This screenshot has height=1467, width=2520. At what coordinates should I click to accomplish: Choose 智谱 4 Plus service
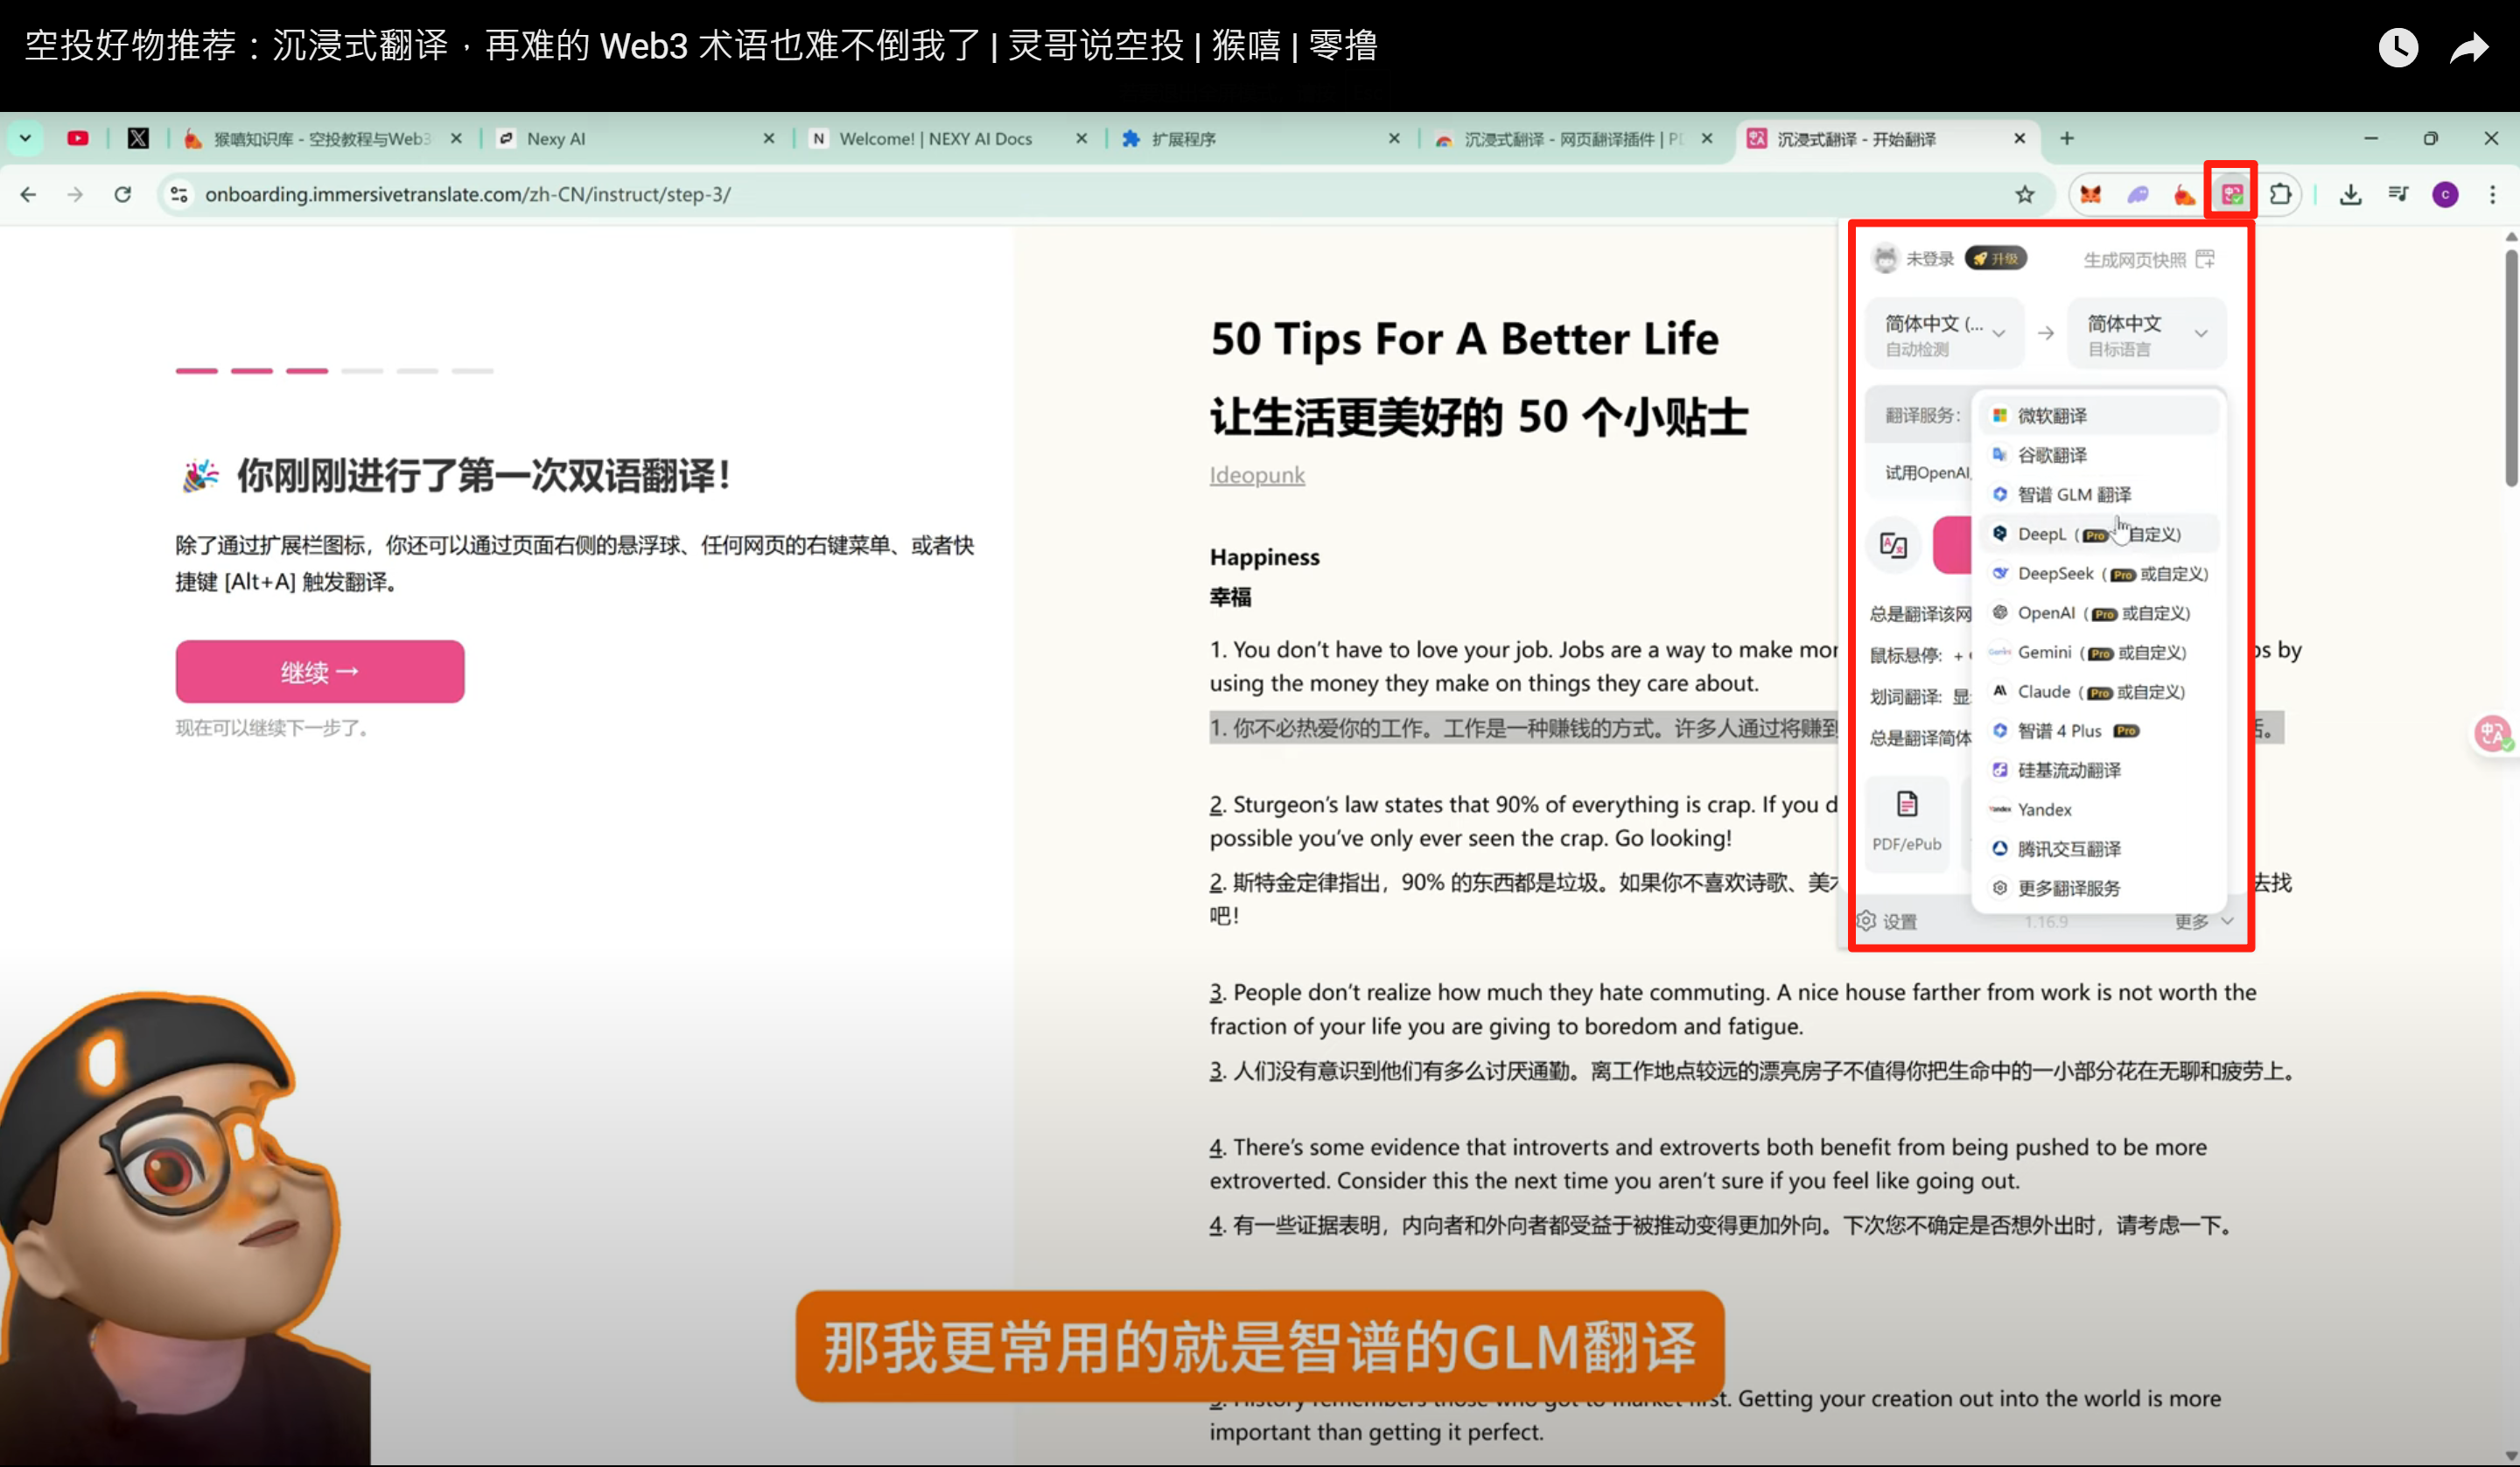2098,731
